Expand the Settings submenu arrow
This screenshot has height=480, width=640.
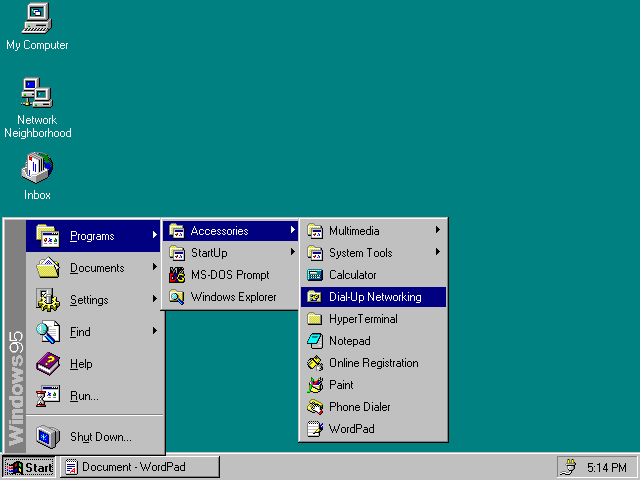pyautogui.click(x=155, y=299)
